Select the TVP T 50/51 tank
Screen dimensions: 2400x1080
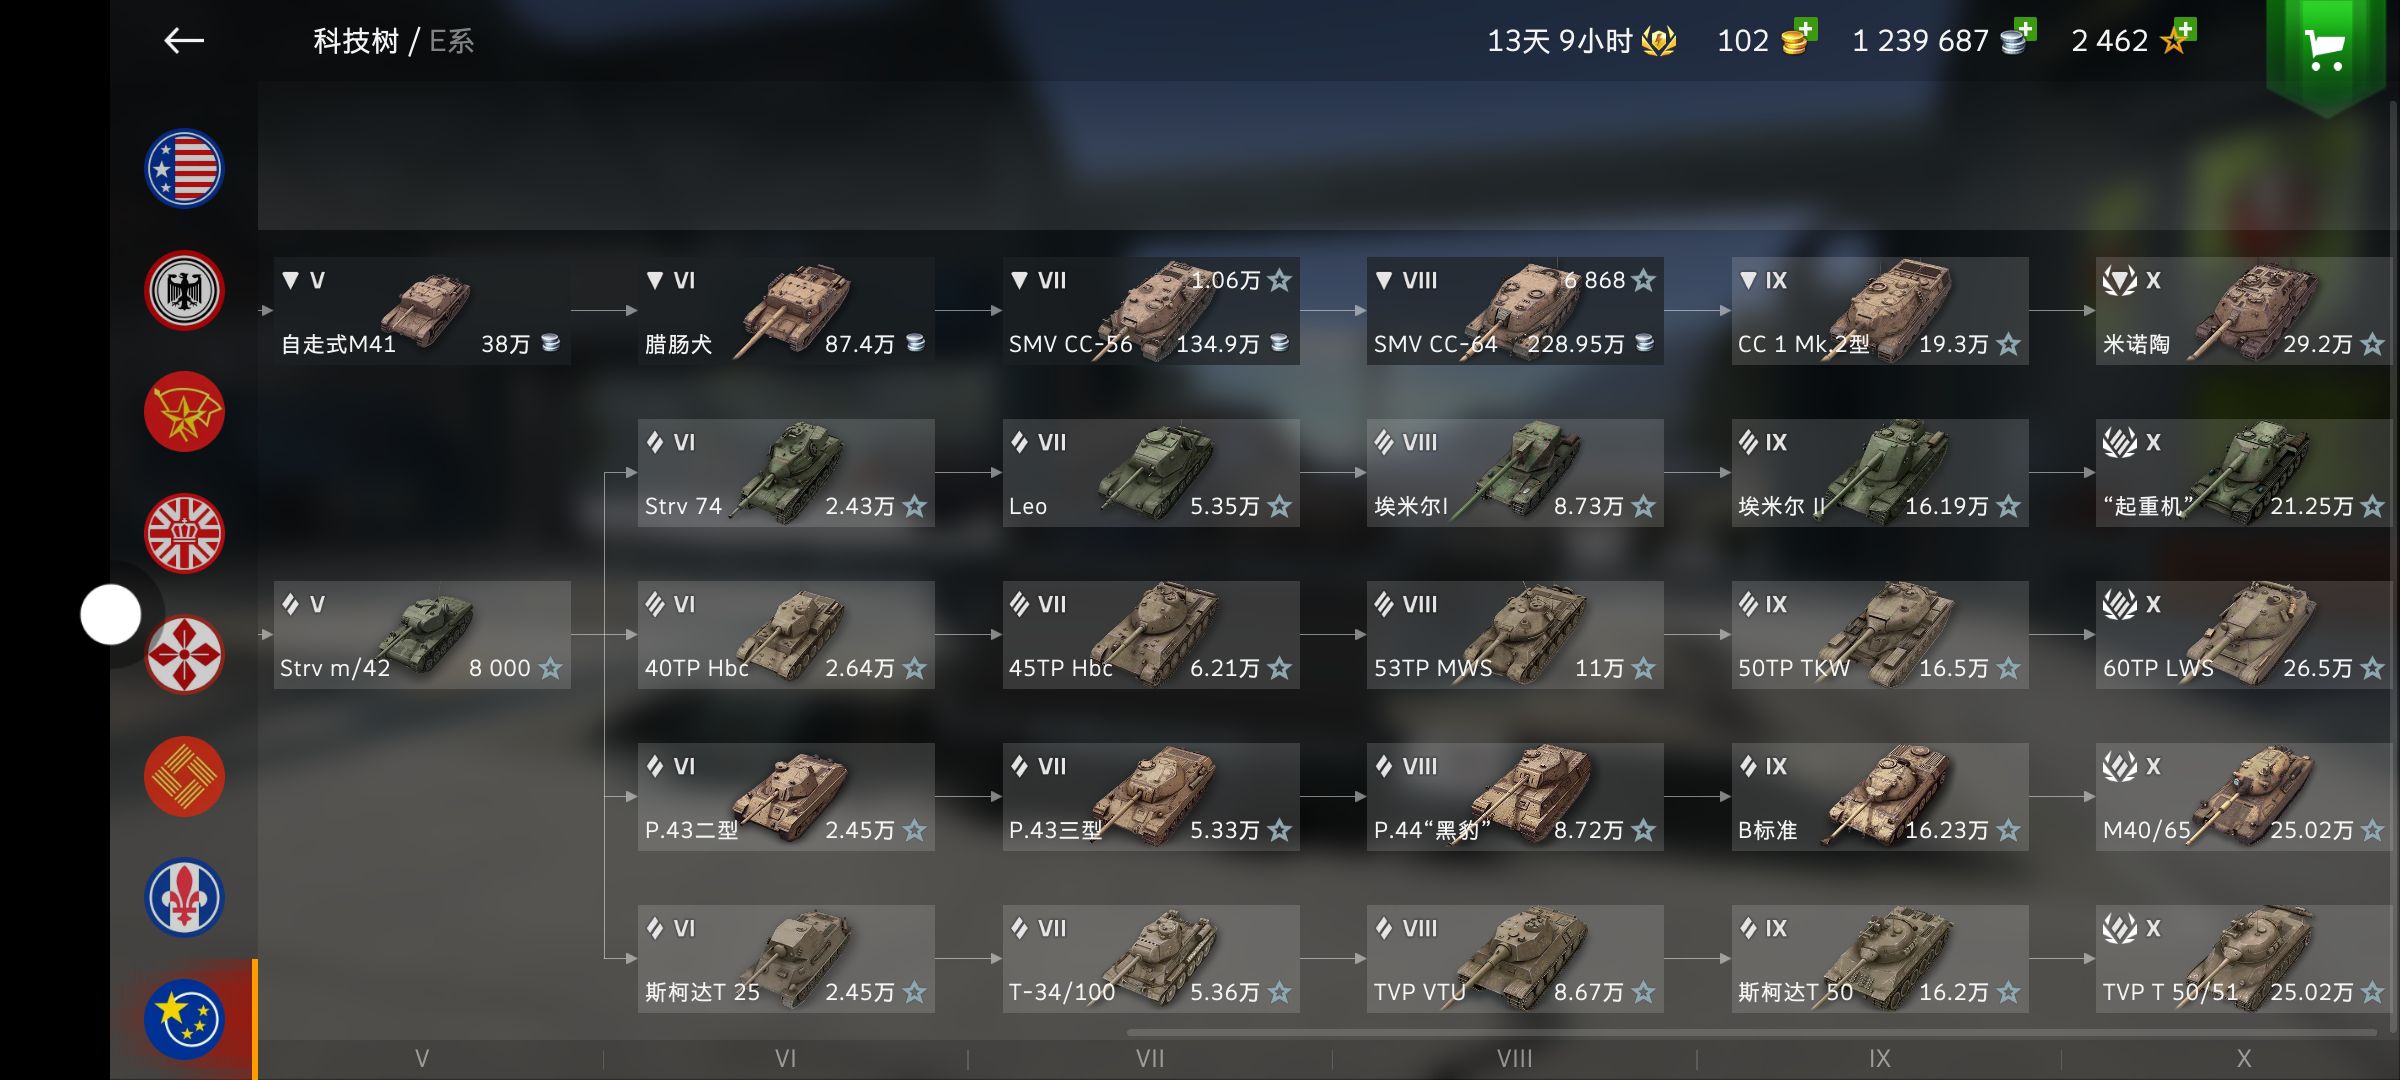[x=2244, y=959]
